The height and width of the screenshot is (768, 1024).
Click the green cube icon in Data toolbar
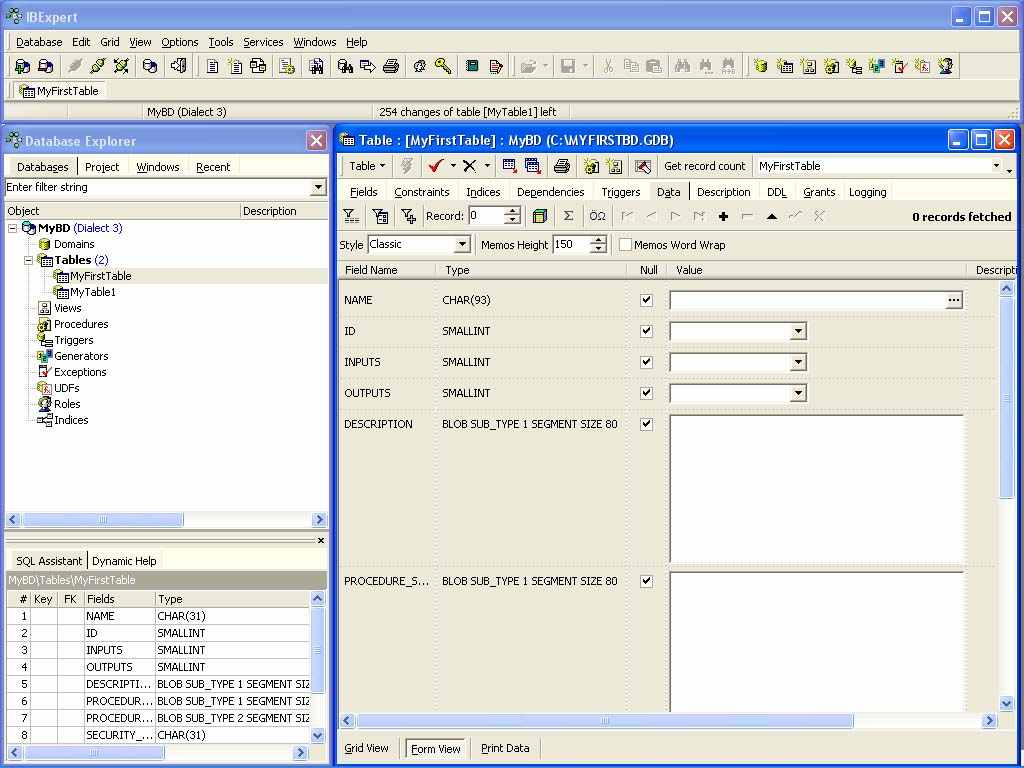coord(539,216)
